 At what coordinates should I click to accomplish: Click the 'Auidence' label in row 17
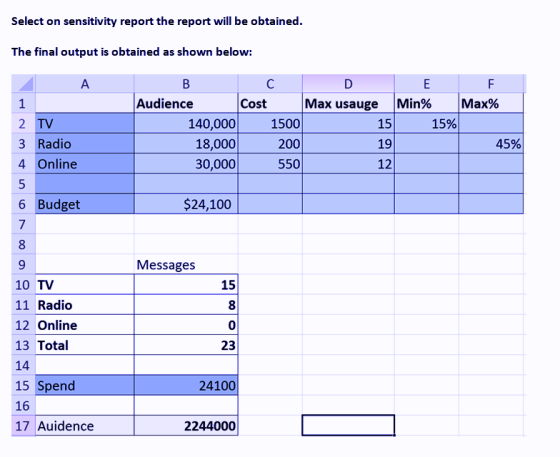click(85, 426)
